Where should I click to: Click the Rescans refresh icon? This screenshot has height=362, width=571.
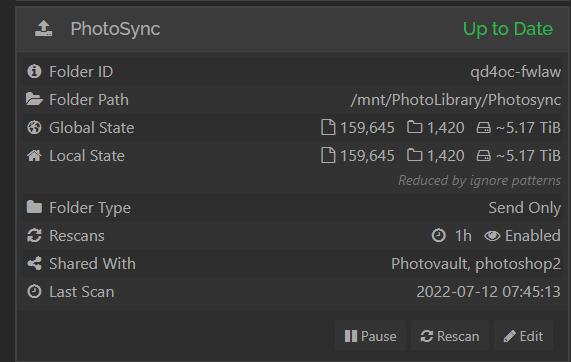click(34, 235)
